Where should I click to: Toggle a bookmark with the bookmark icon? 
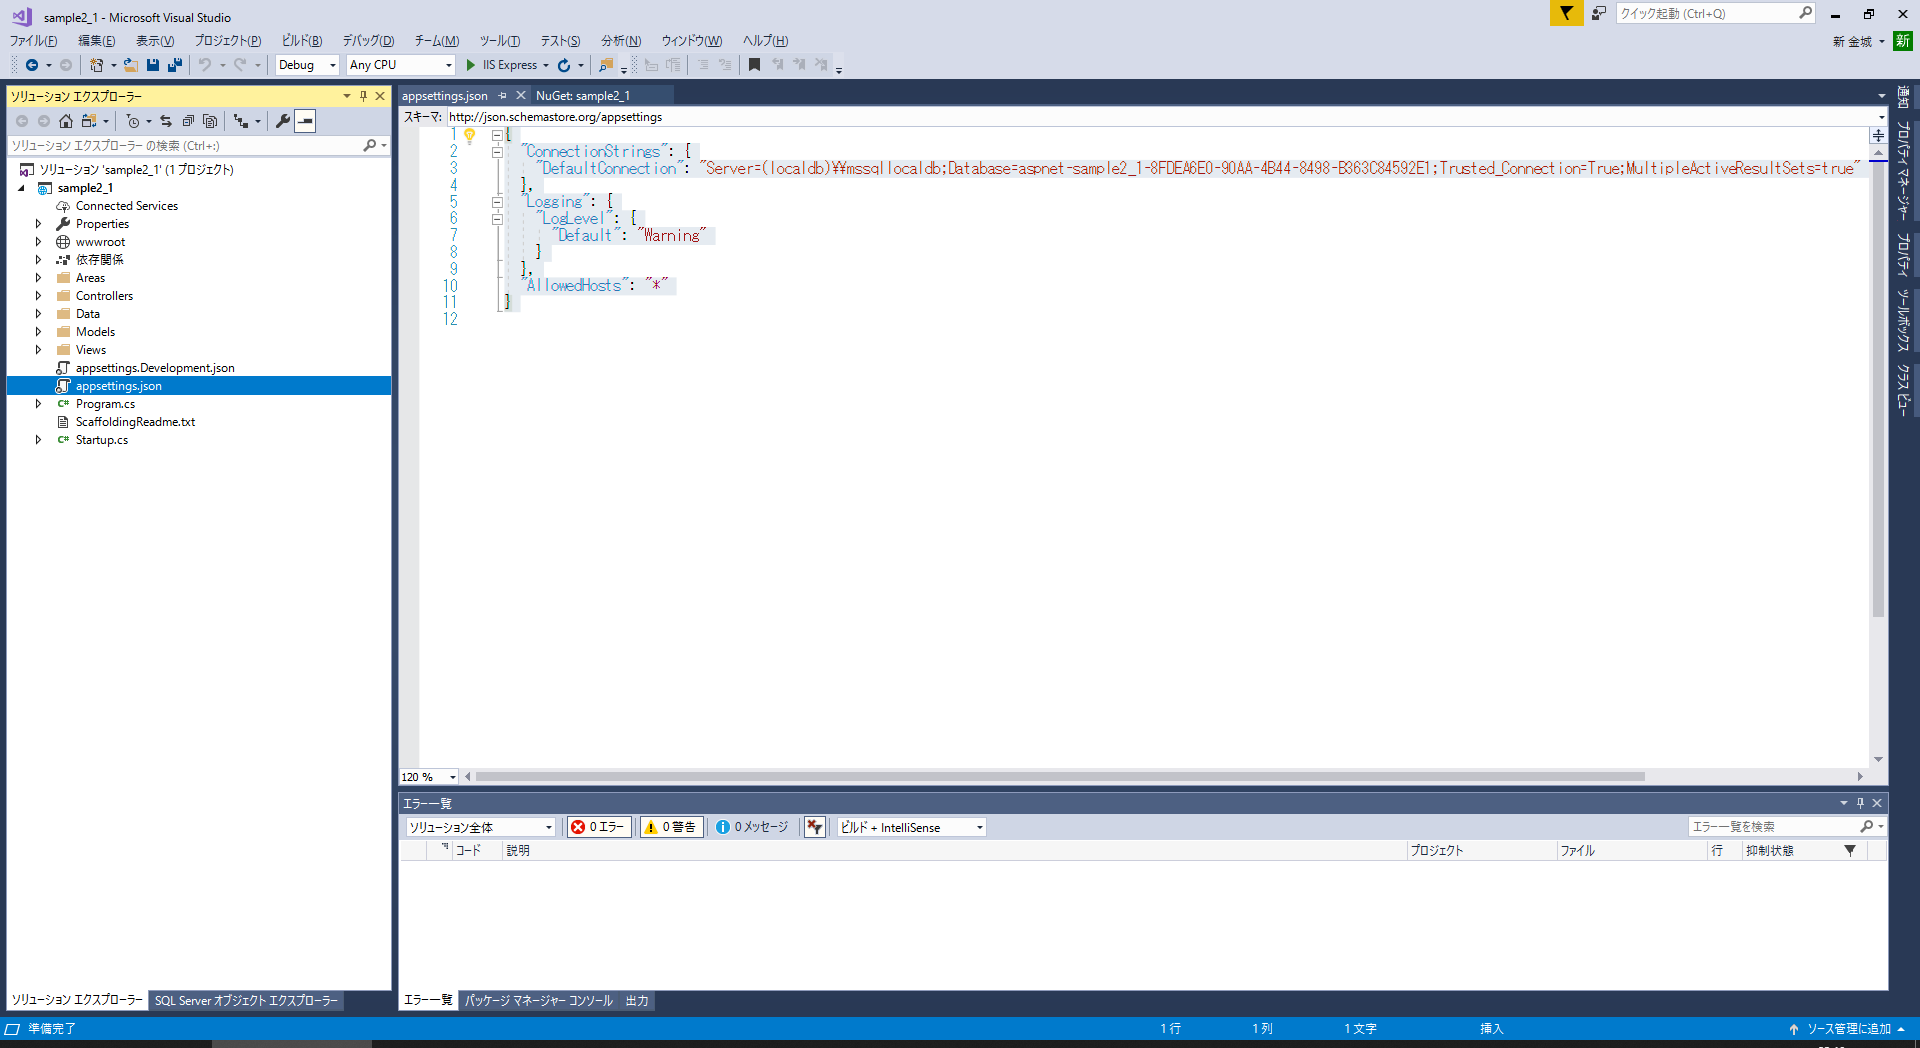point(755,65)
